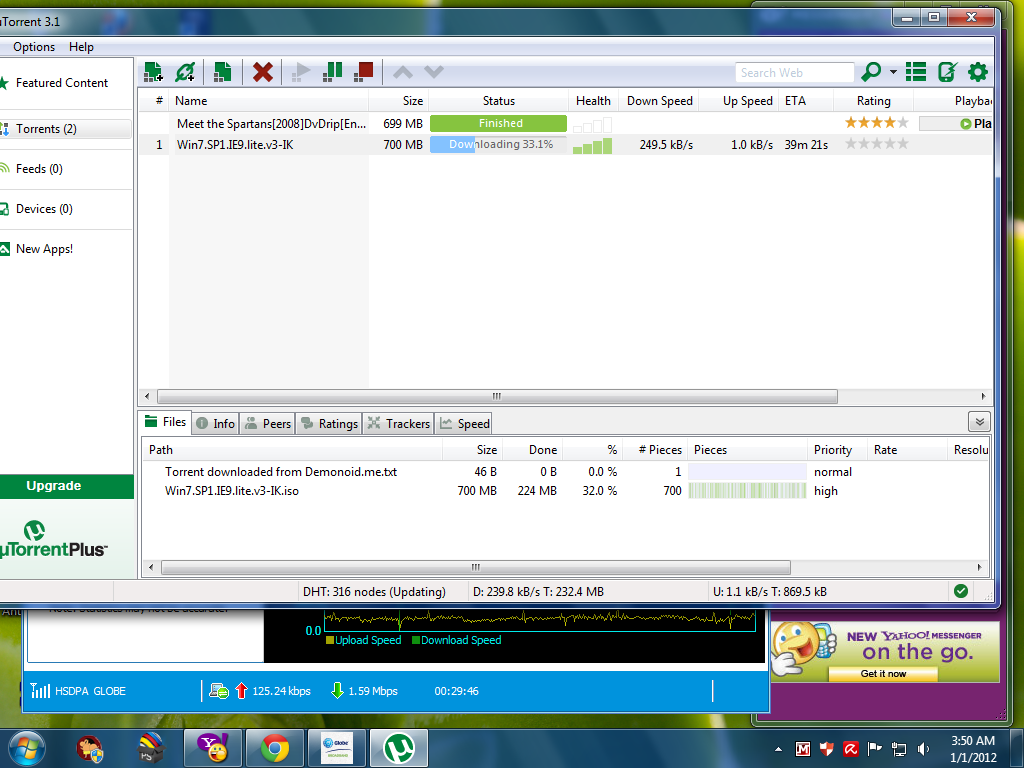Select the Win7.SP1.IE9.lite.v3-IK torrent row
1024x768 pixels.
coord(565,144)
